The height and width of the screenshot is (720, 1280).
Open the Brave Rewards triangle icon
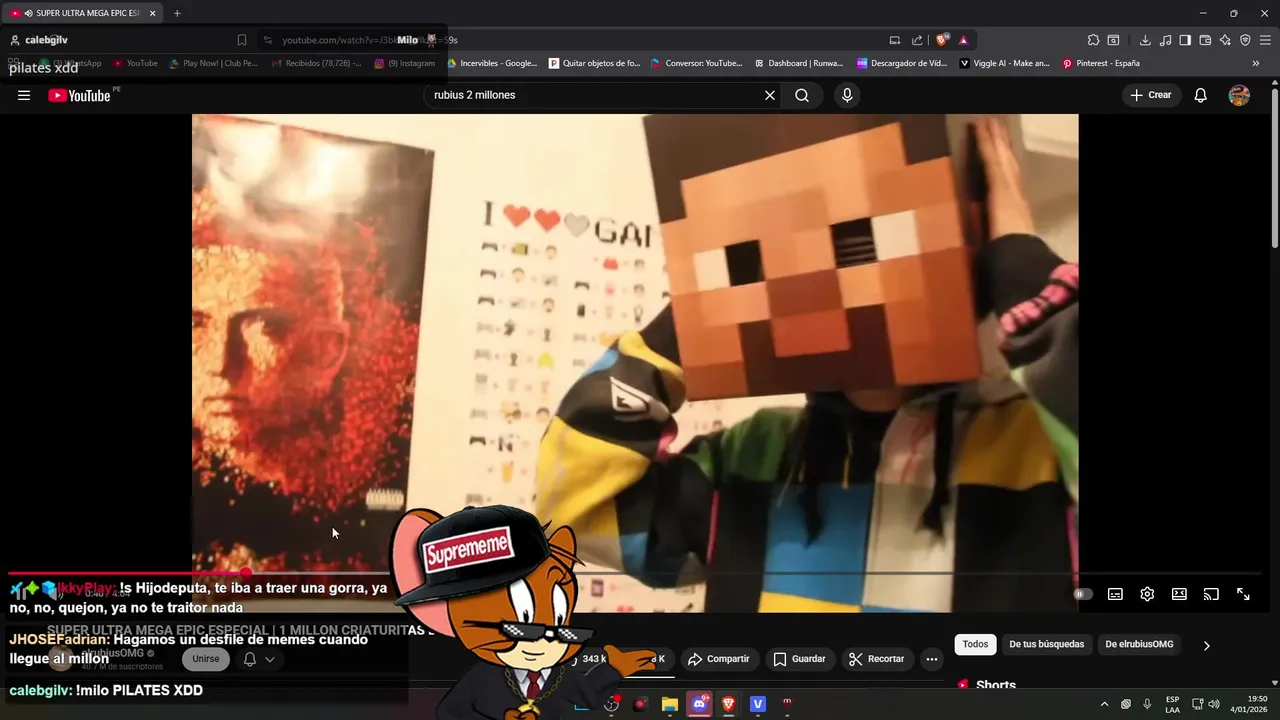[x=963, y=40]
